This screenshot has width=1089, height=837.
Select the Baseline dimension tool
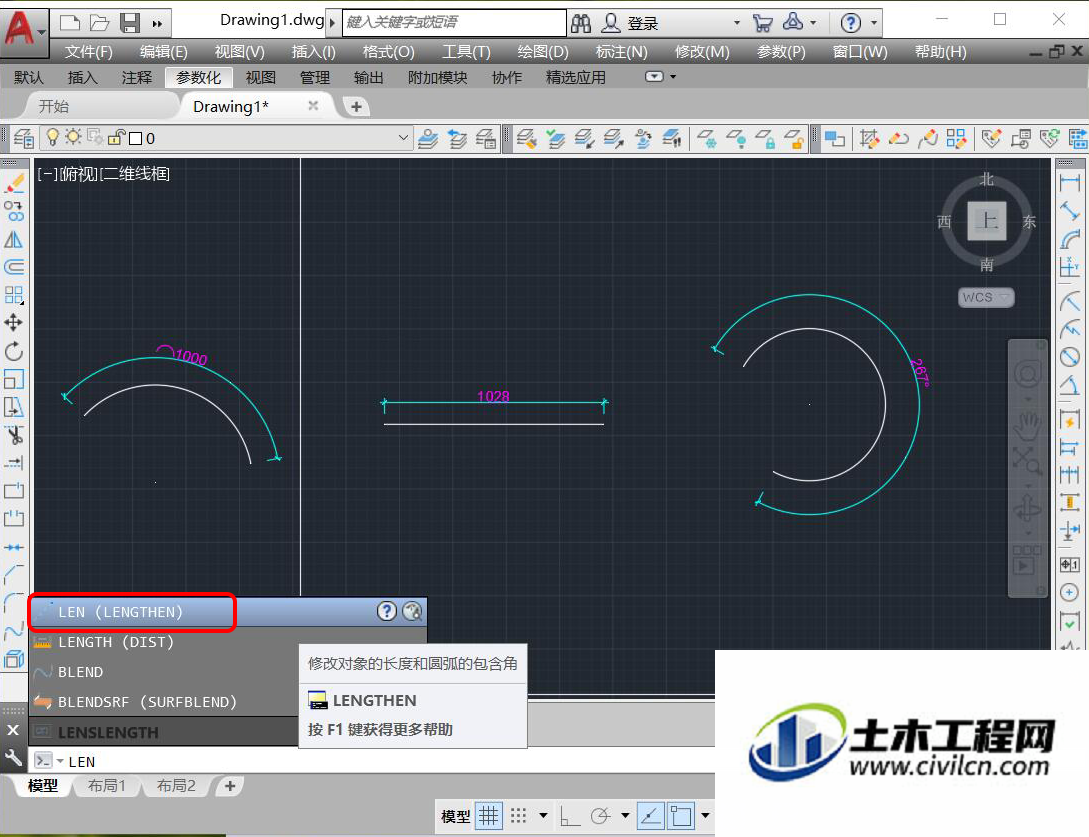(1070, 447)
